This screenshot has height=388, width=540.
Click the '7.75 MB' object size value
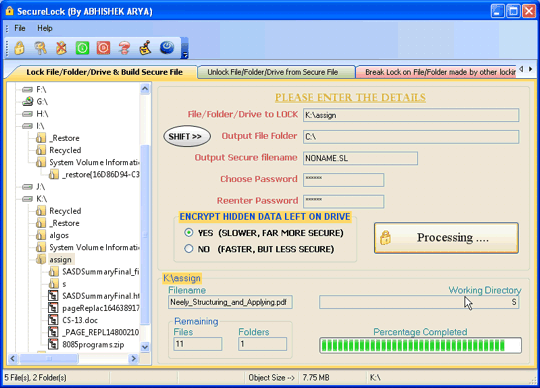316,378
